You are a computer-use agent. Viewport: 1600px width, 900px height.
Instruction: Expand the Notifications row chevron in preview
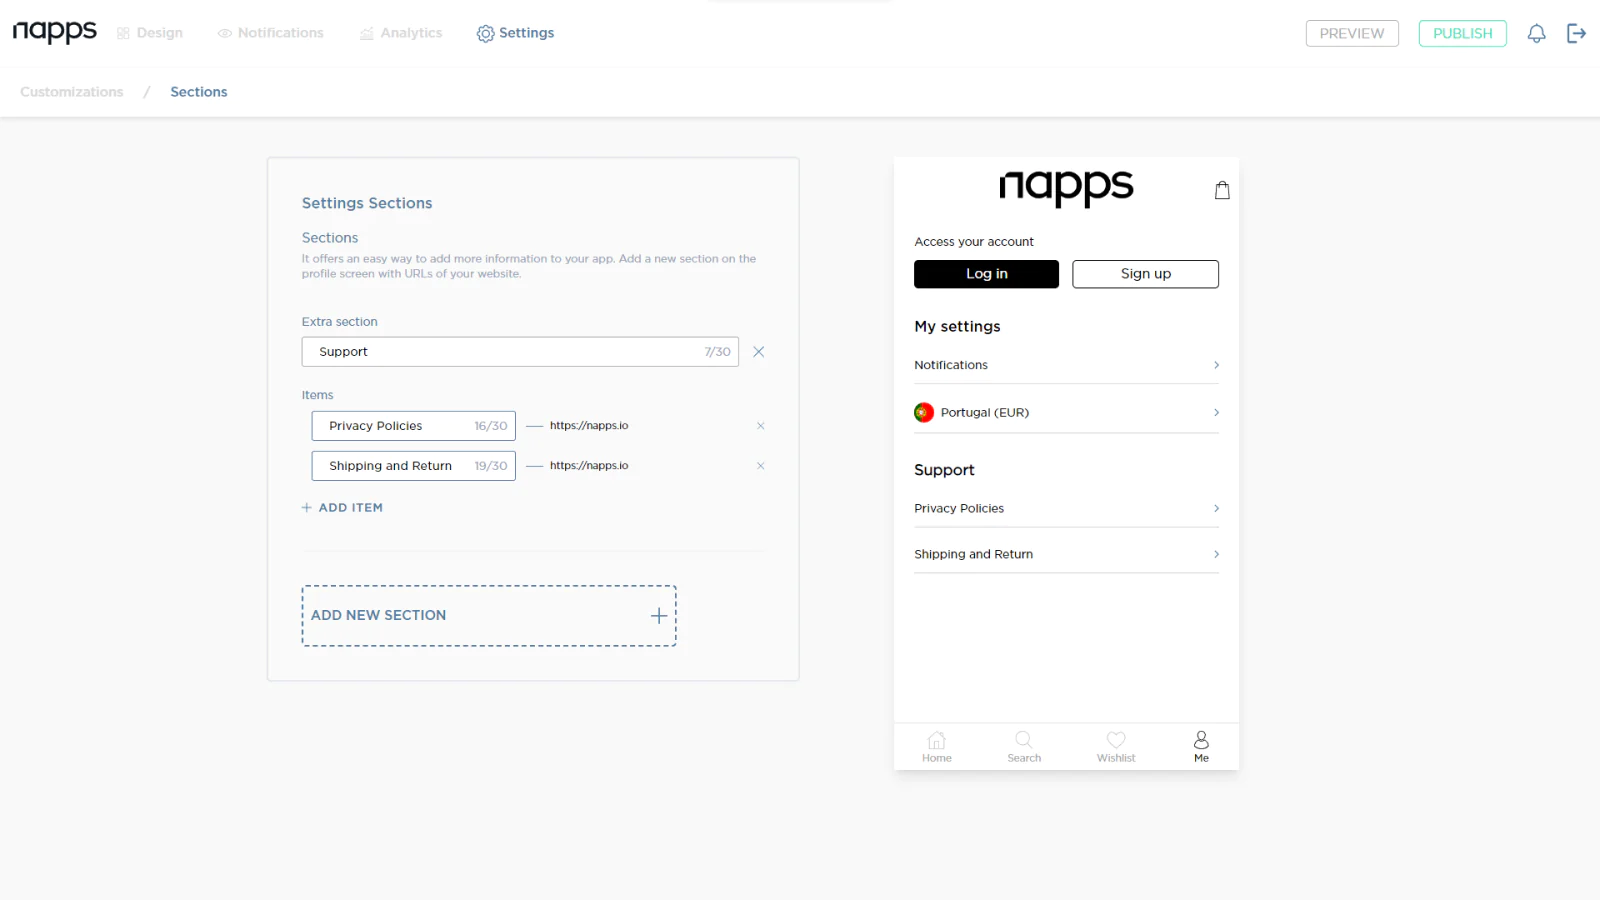point(1216,365)
